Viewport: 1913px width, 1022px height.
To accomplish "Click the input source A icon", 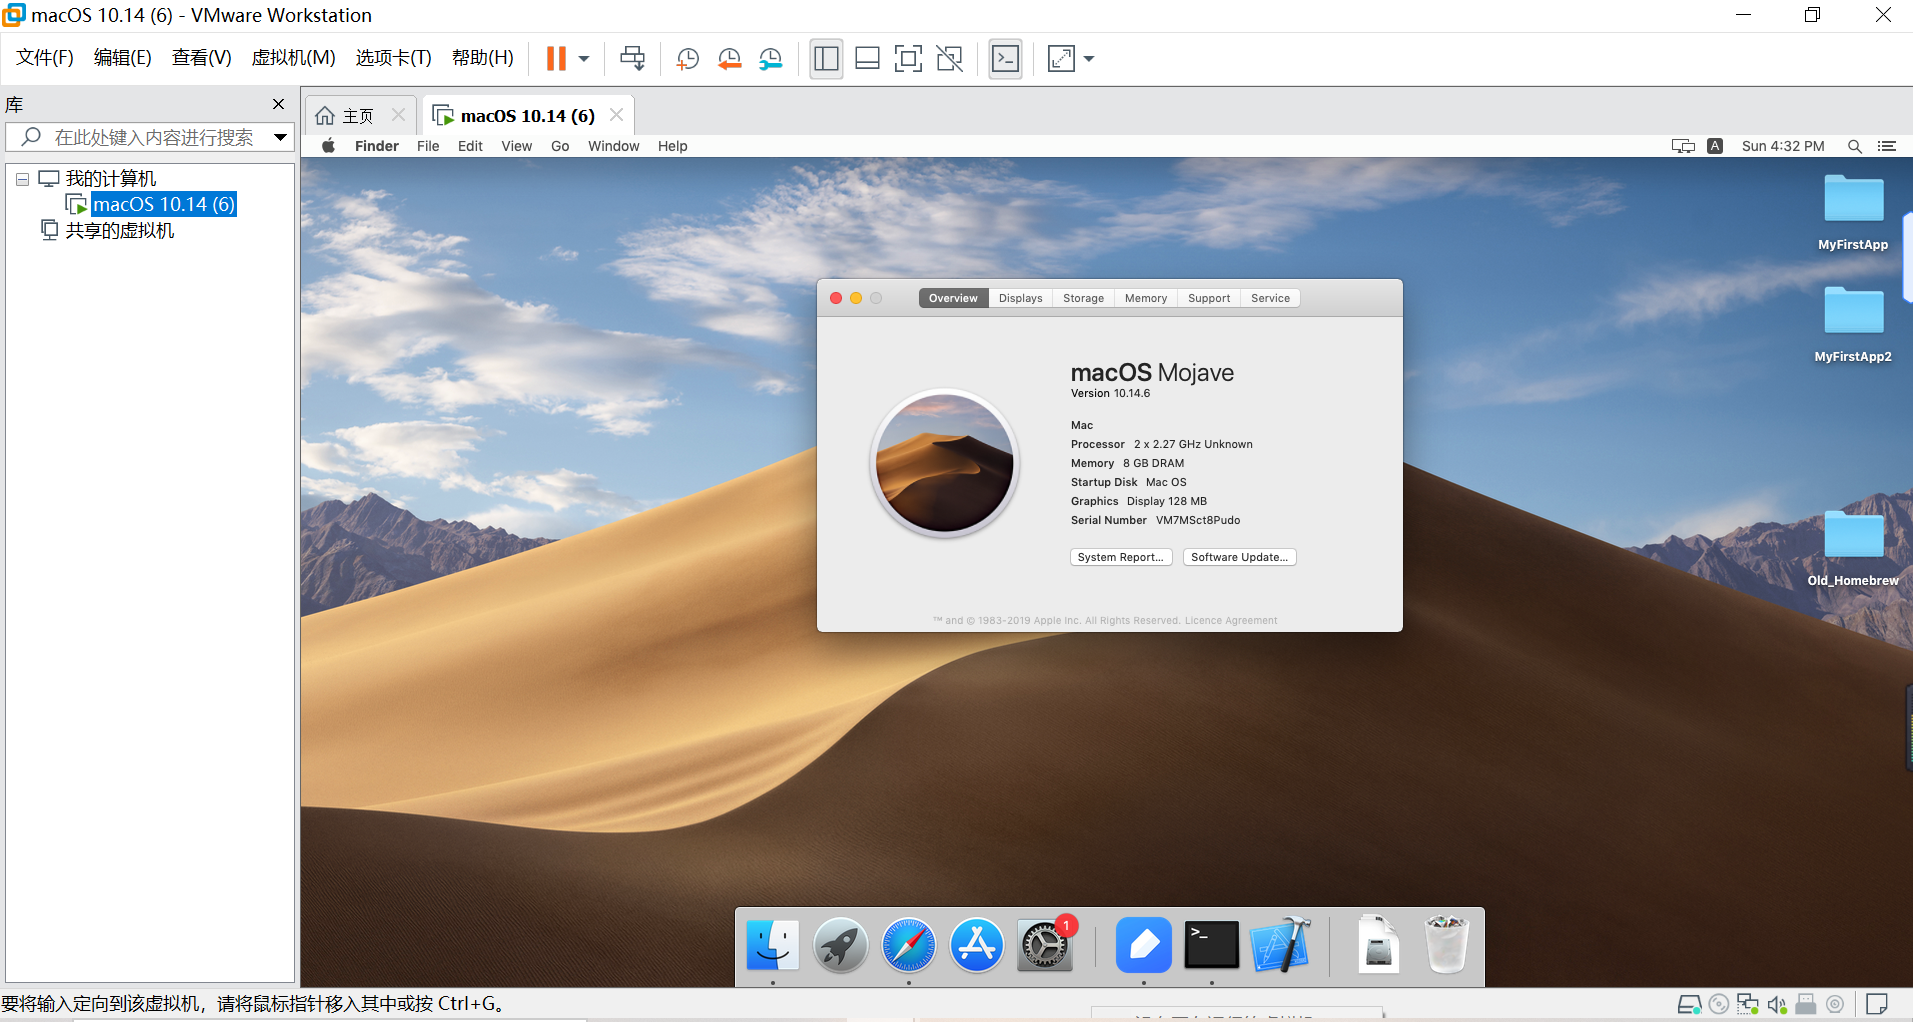I will [1715, 146].
